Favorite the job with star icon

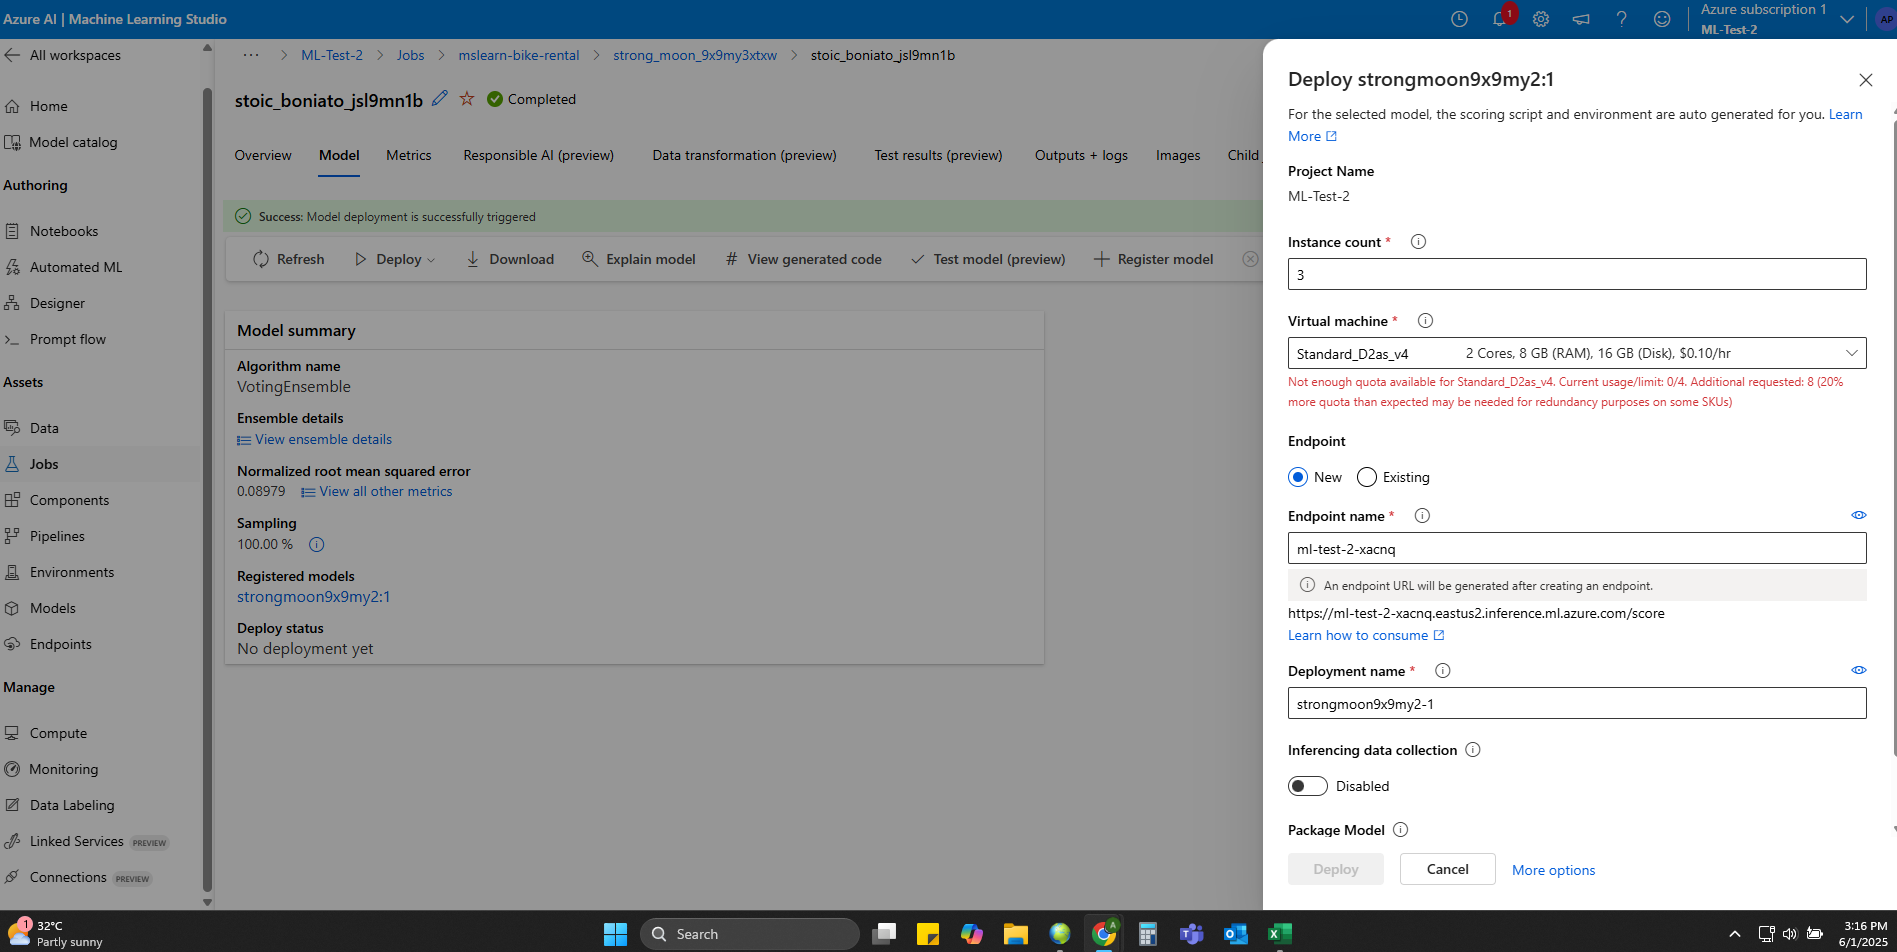tap(467, 98)
